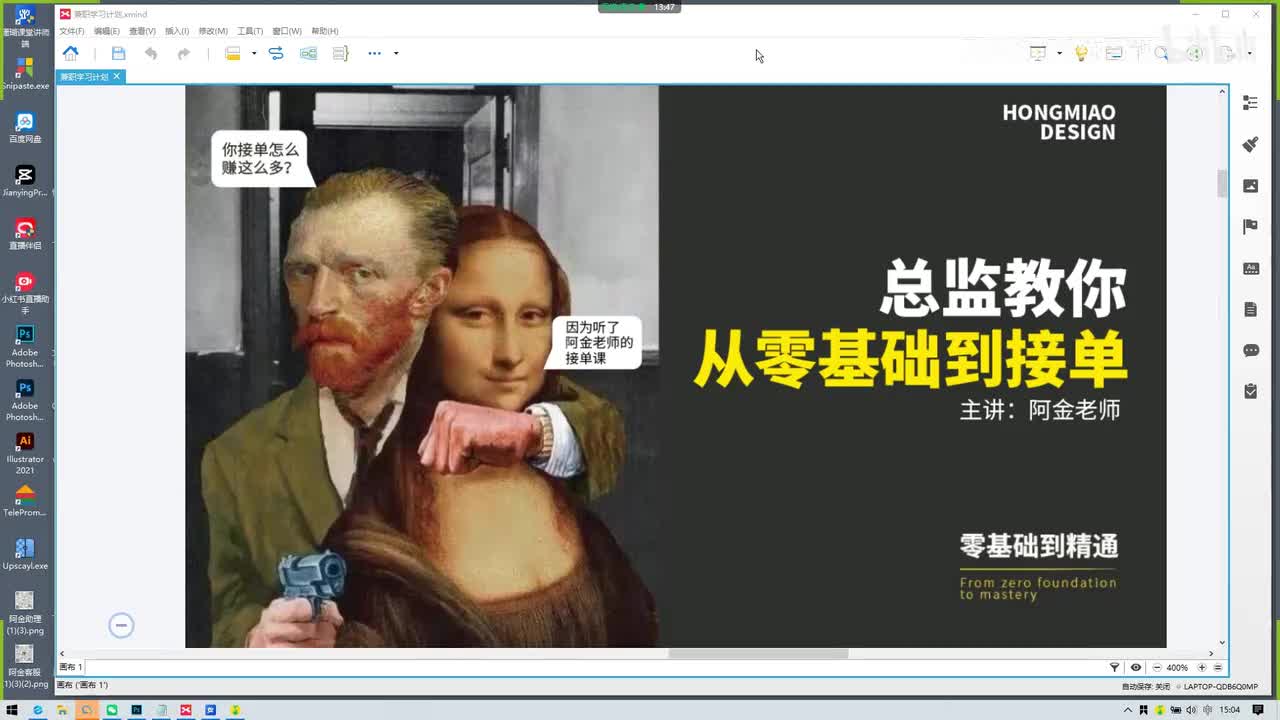Screen dimensions: 1280x720
Task: Open dropdown arrow beside Topic icon
Action: tap(254, 53)
